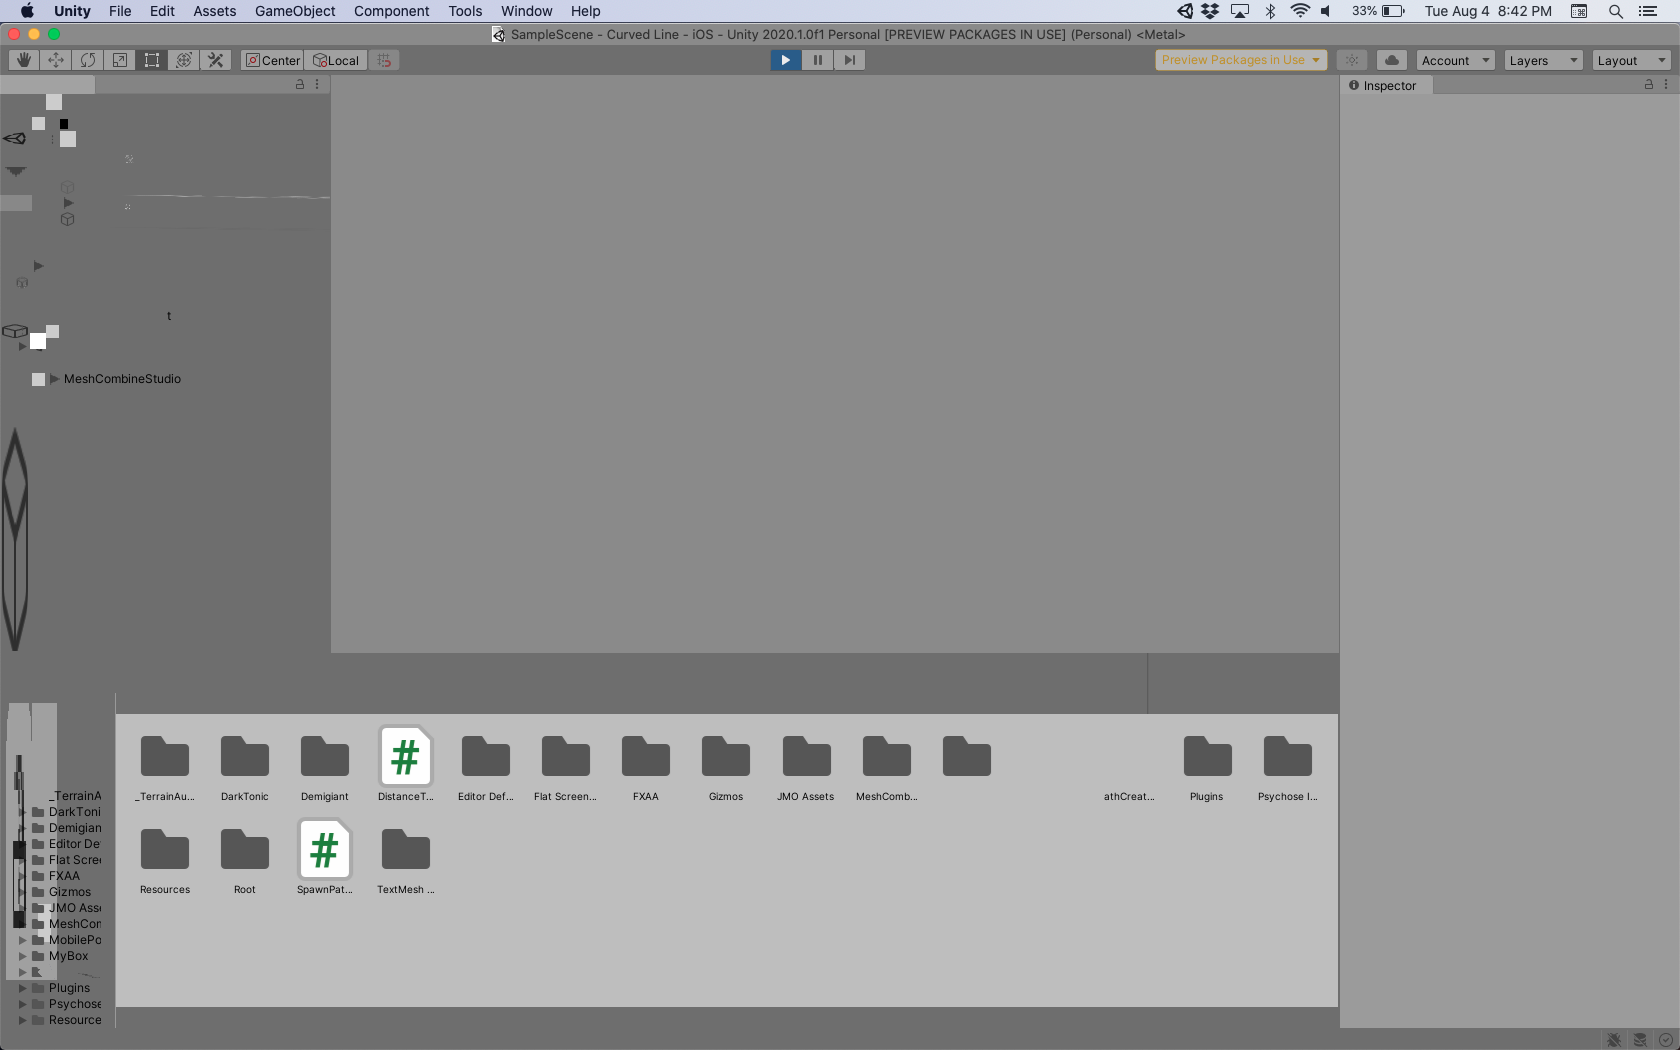Select MeshCombineStudio in the hierarchy

[122, 379]
